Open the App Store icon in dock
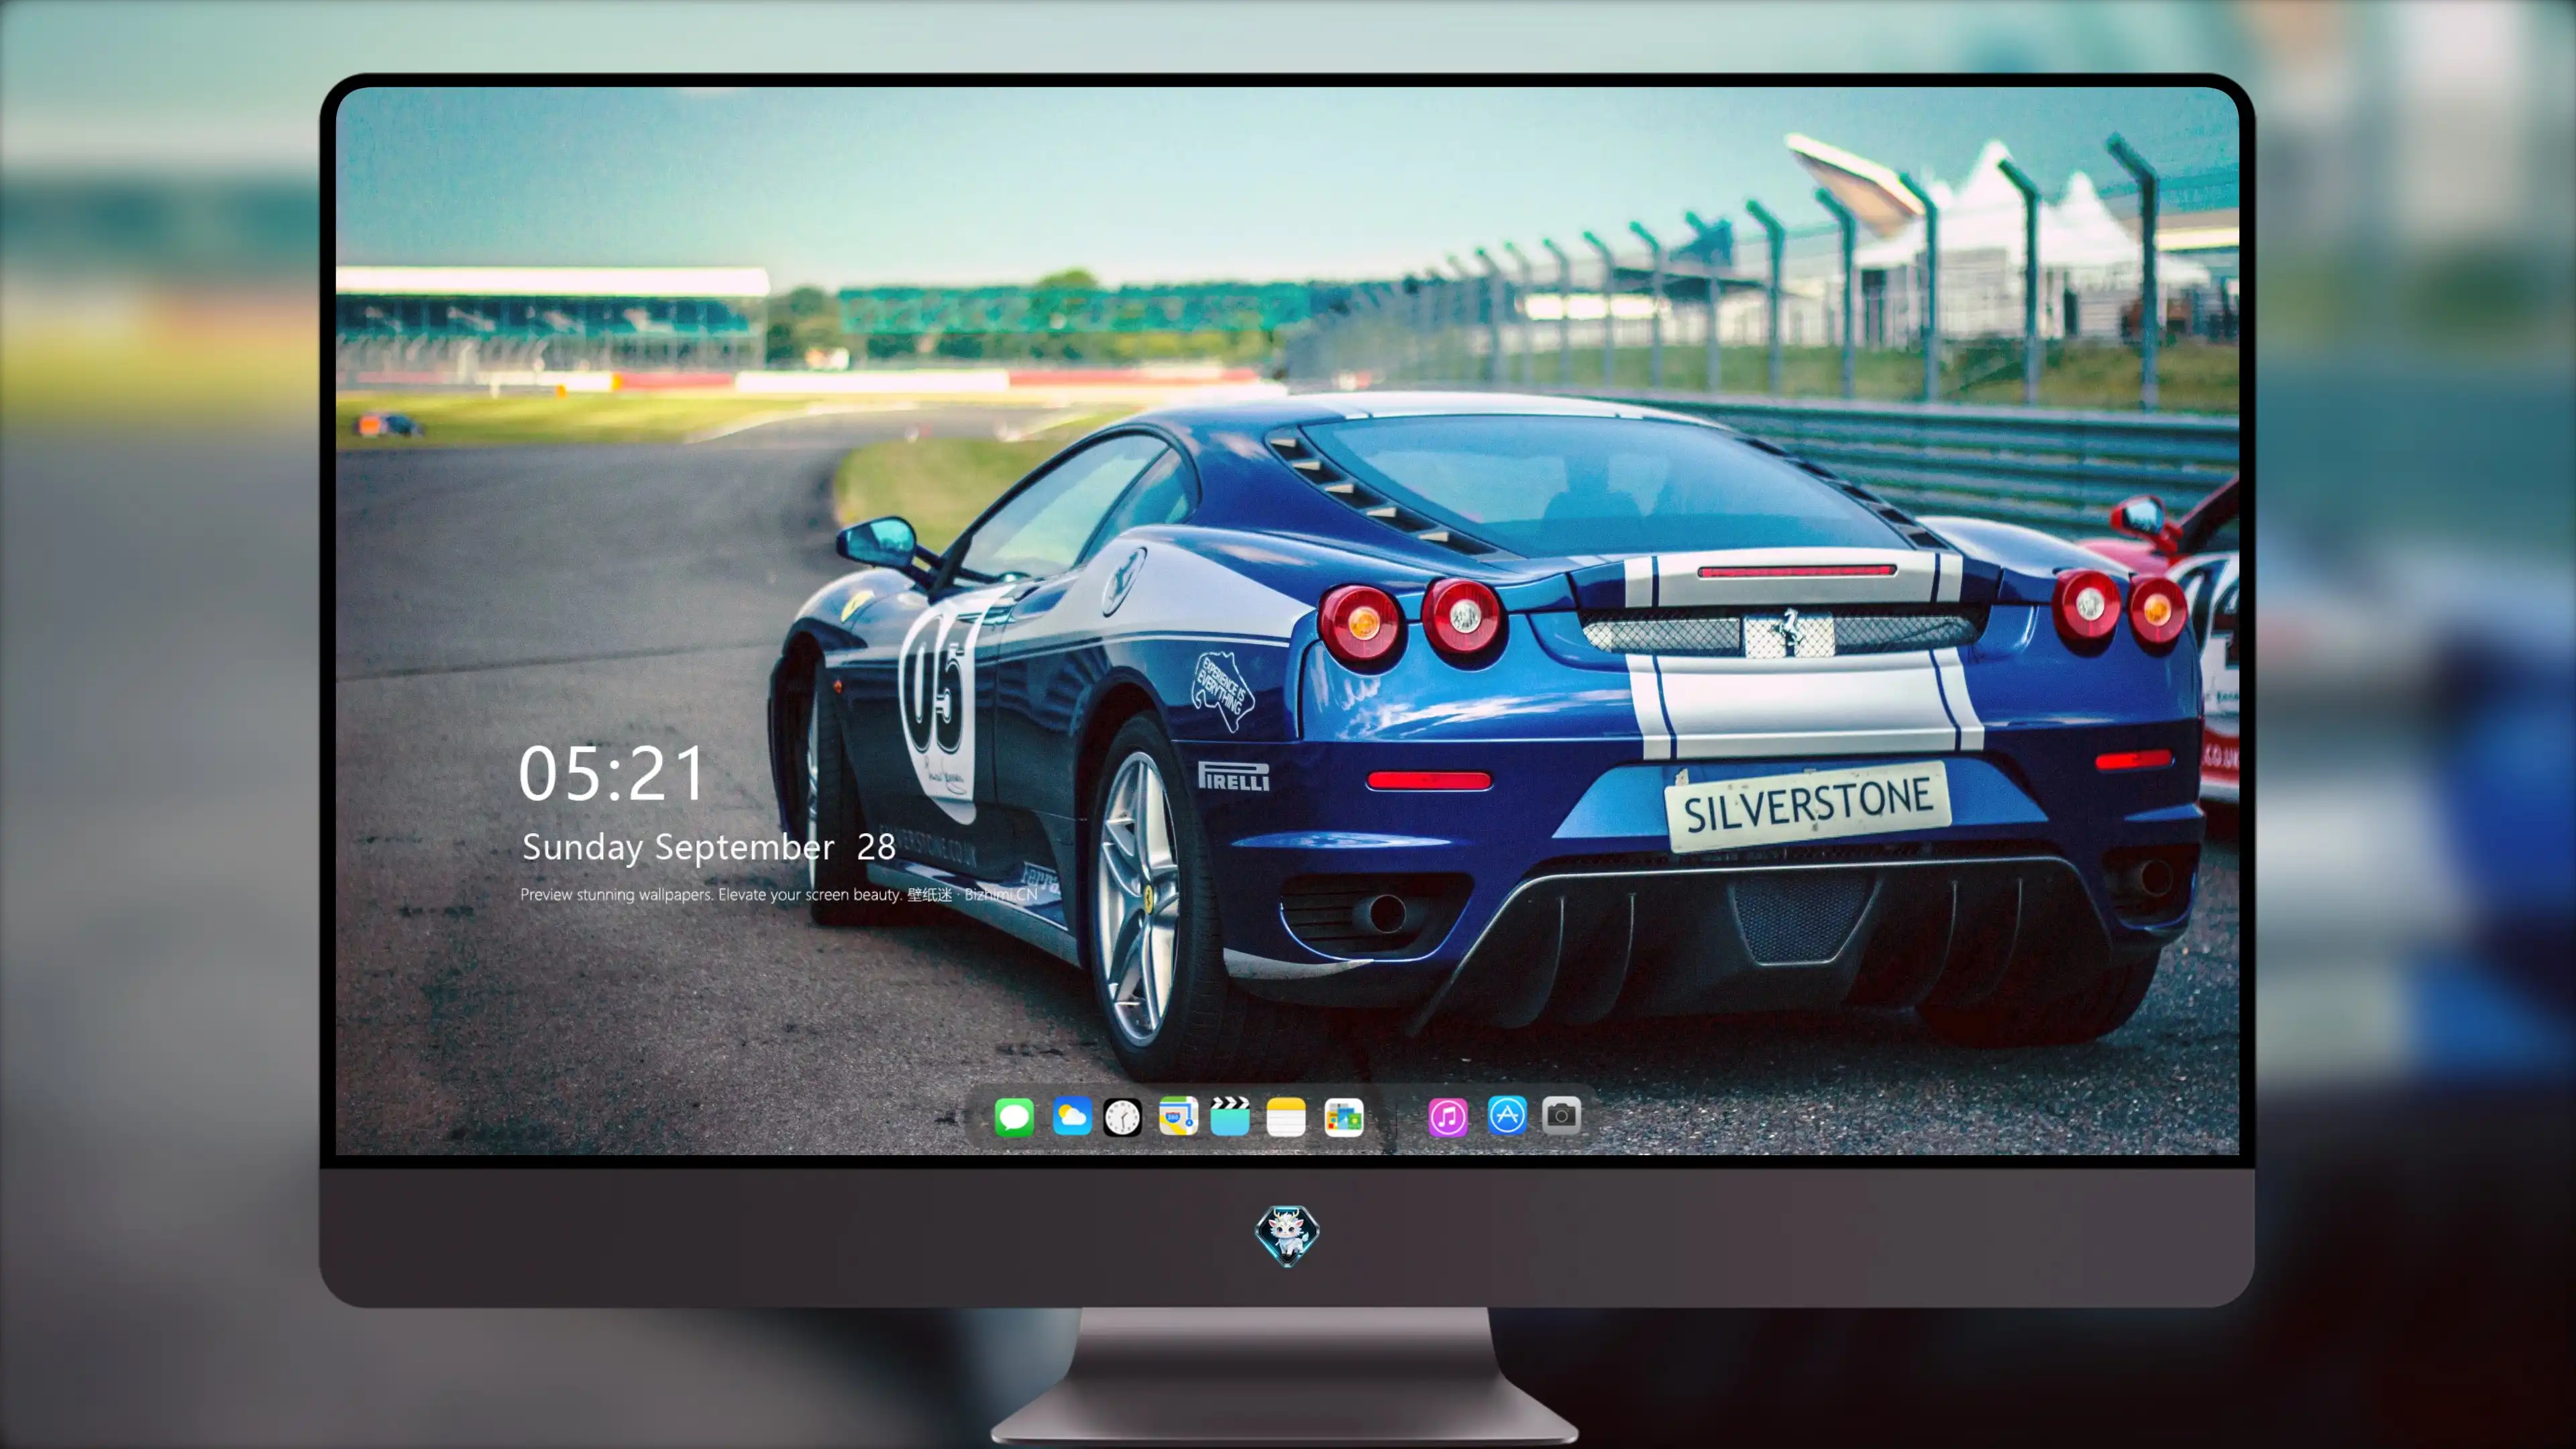The height and width of the screenshot is (1449, 2576). 1507,1115
